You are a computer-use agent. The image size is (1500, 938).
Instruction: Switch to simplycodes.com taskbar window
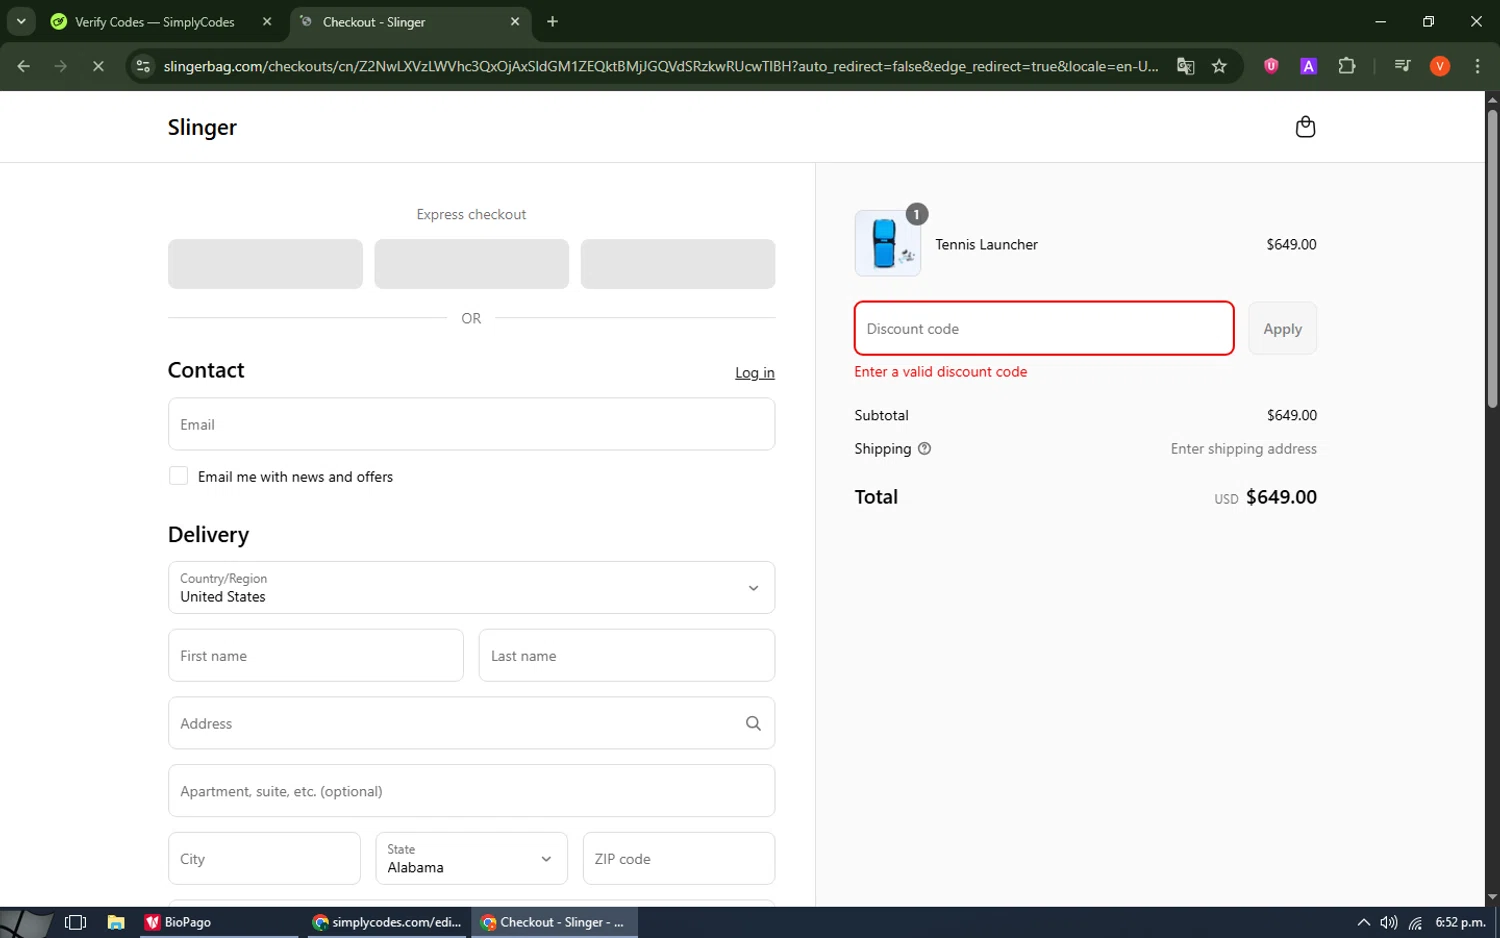coord(387,922)
